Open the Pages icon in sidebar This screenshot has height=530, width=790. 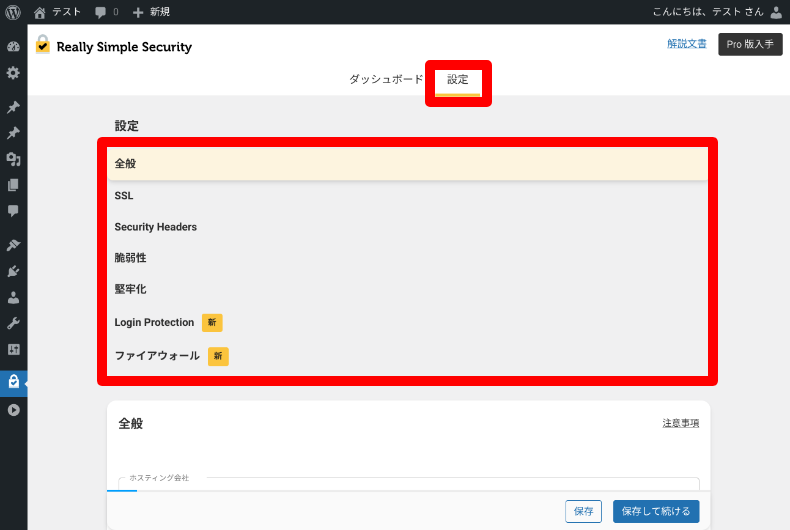click(x=13, y=185)
